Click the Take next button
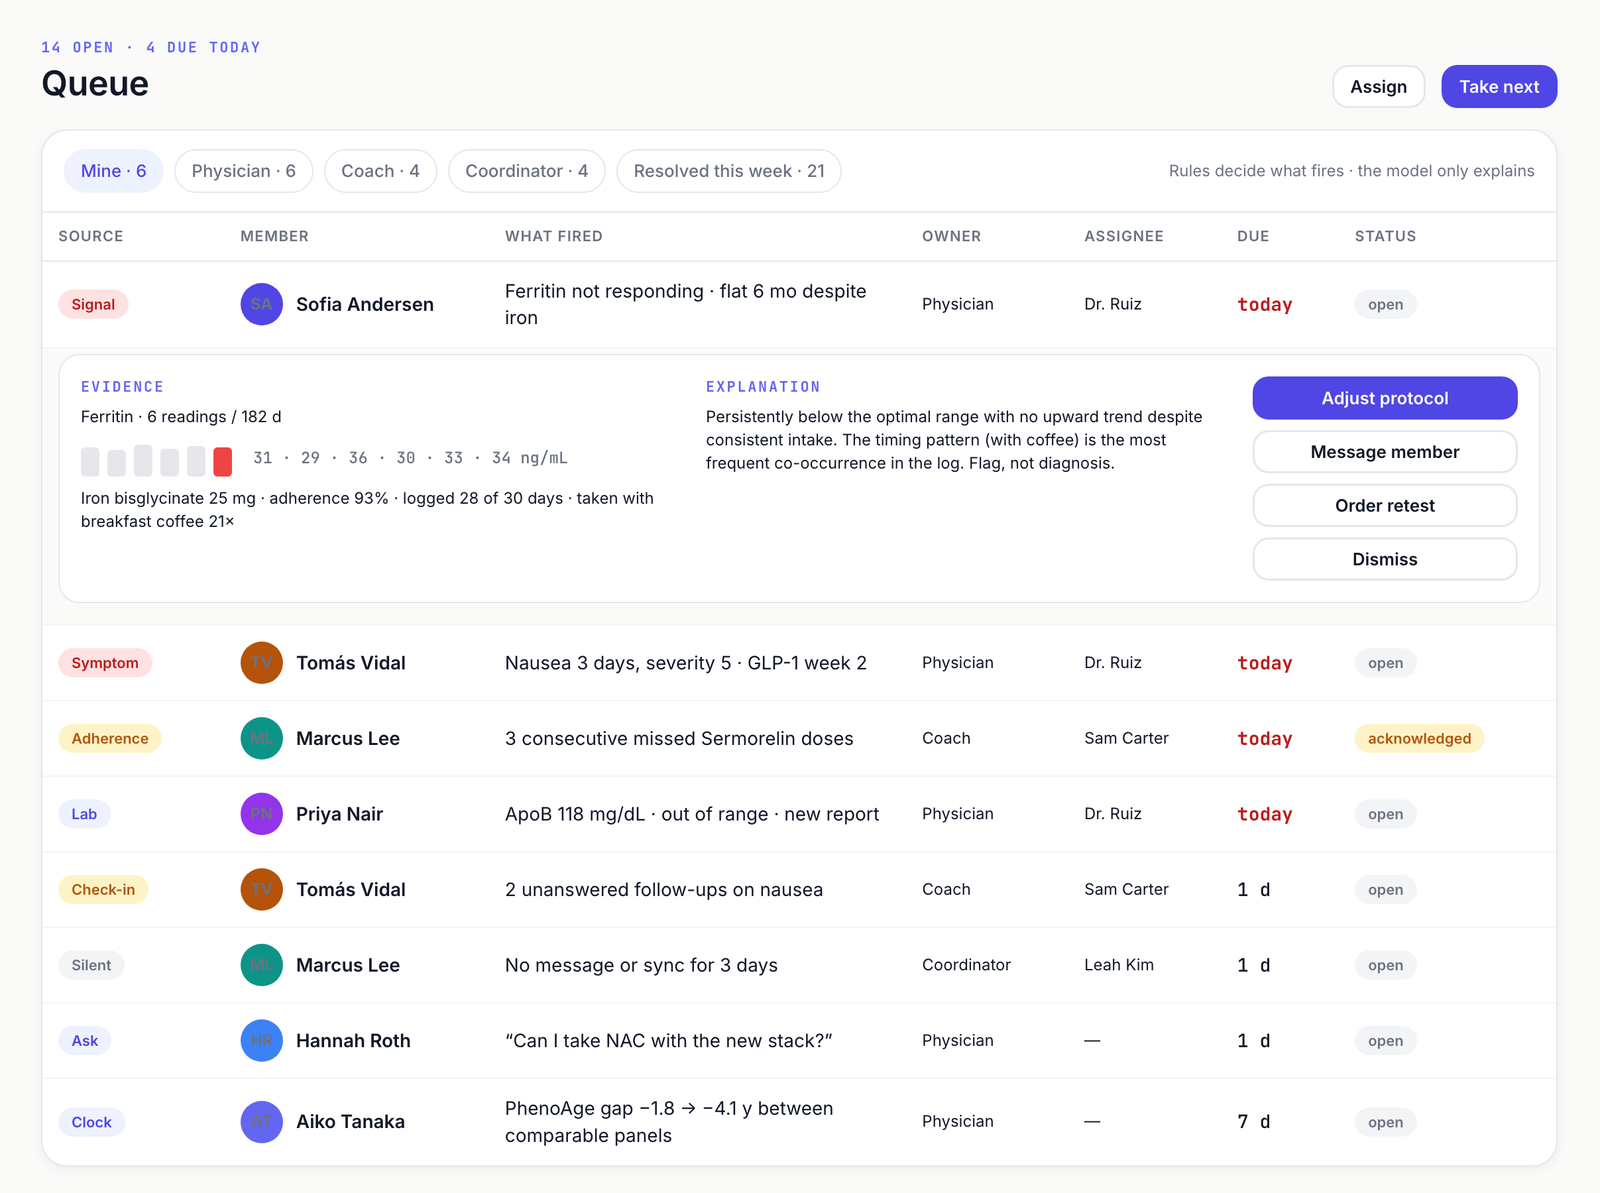Image resolution: width=1600 pixels, height=1193 pixels. [1498, 87]
